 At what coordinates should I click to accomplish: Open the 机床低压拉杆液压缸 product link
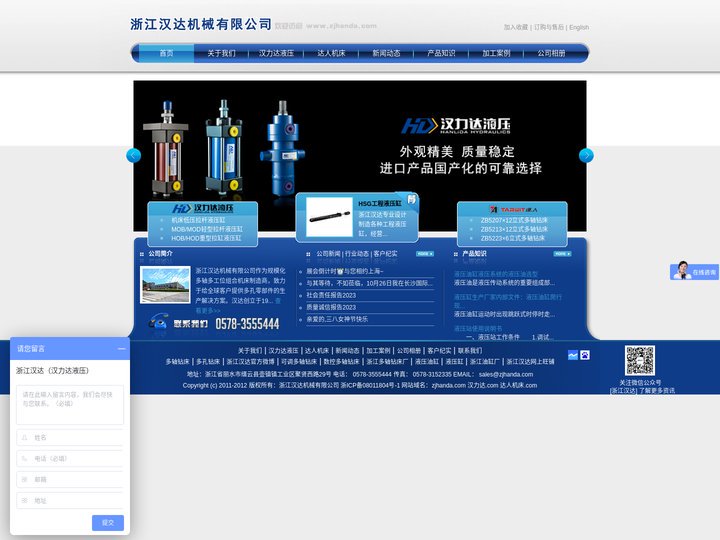(198, 220)
